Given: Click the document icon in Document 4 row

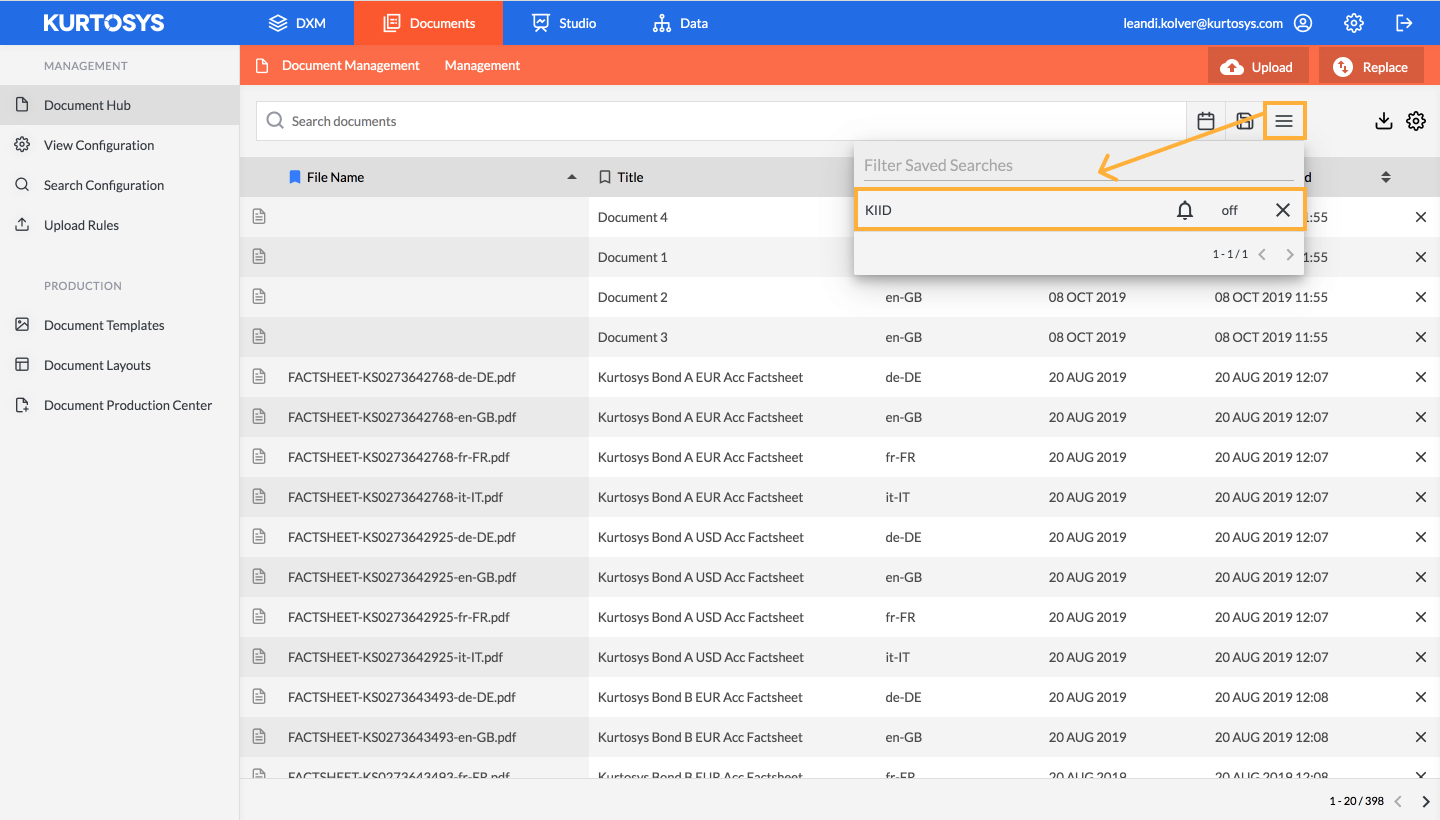Looking at the screenshot, I should (259, 217).
